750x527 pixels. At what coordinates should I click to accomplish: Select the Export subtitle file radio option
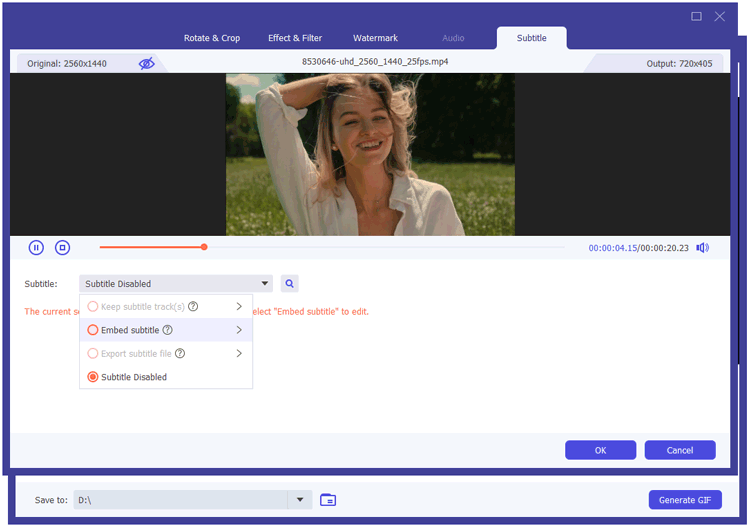93,353
